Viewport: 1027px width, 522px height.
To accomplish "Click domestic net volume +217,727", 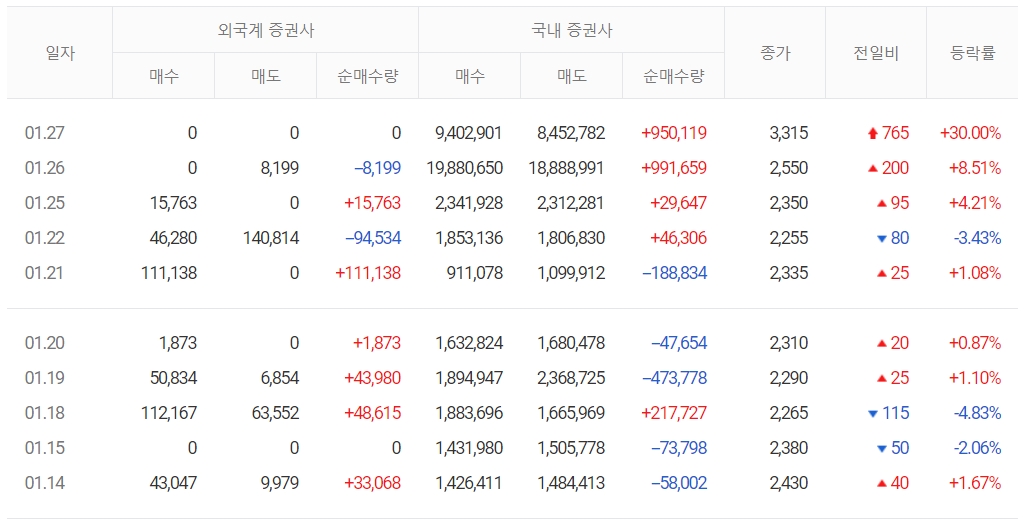I will [x=674, y=413].
